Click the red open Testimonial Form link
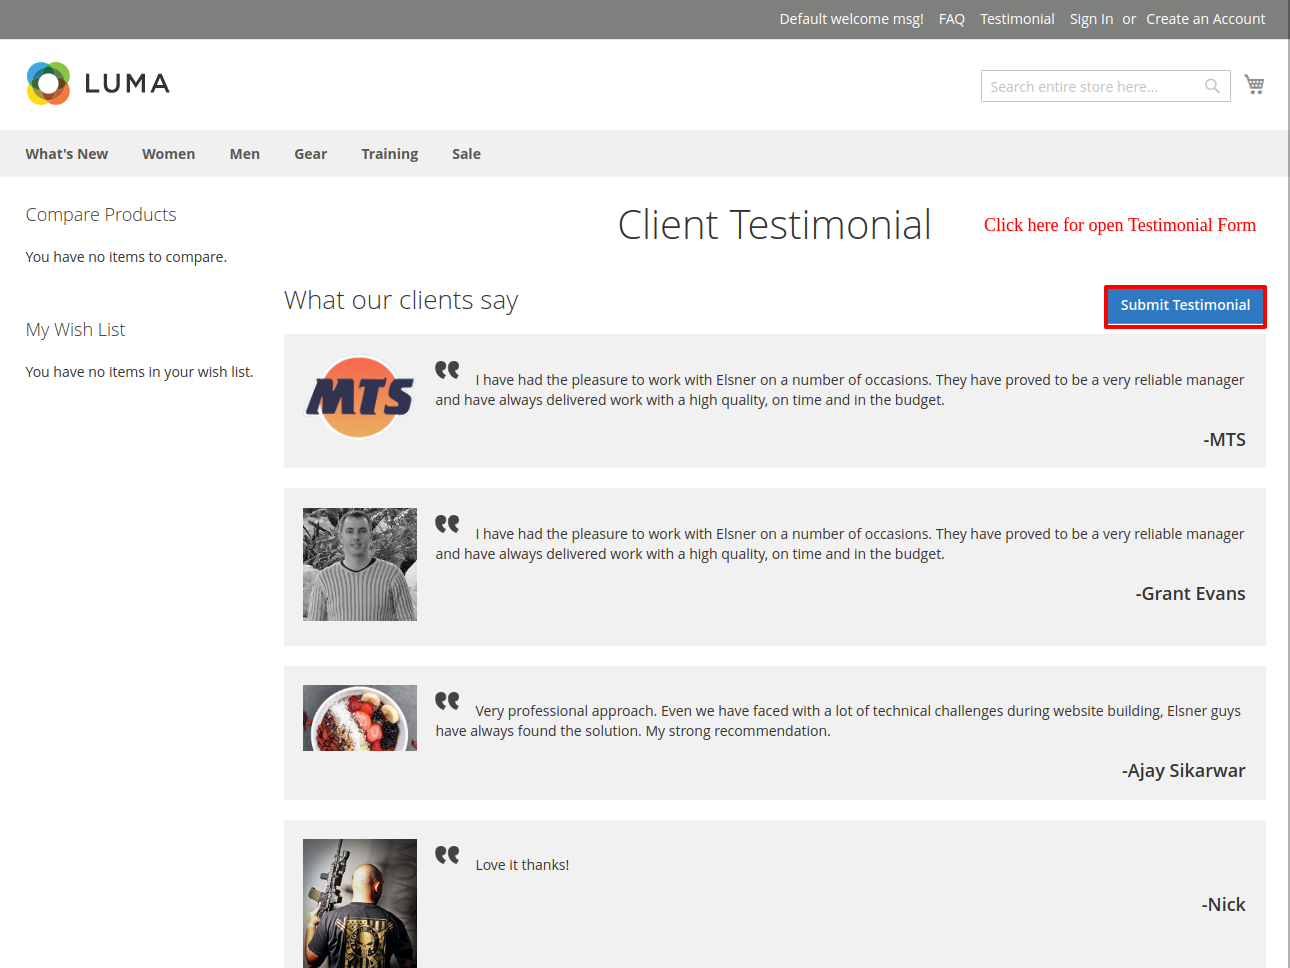 coord(1119,225)
